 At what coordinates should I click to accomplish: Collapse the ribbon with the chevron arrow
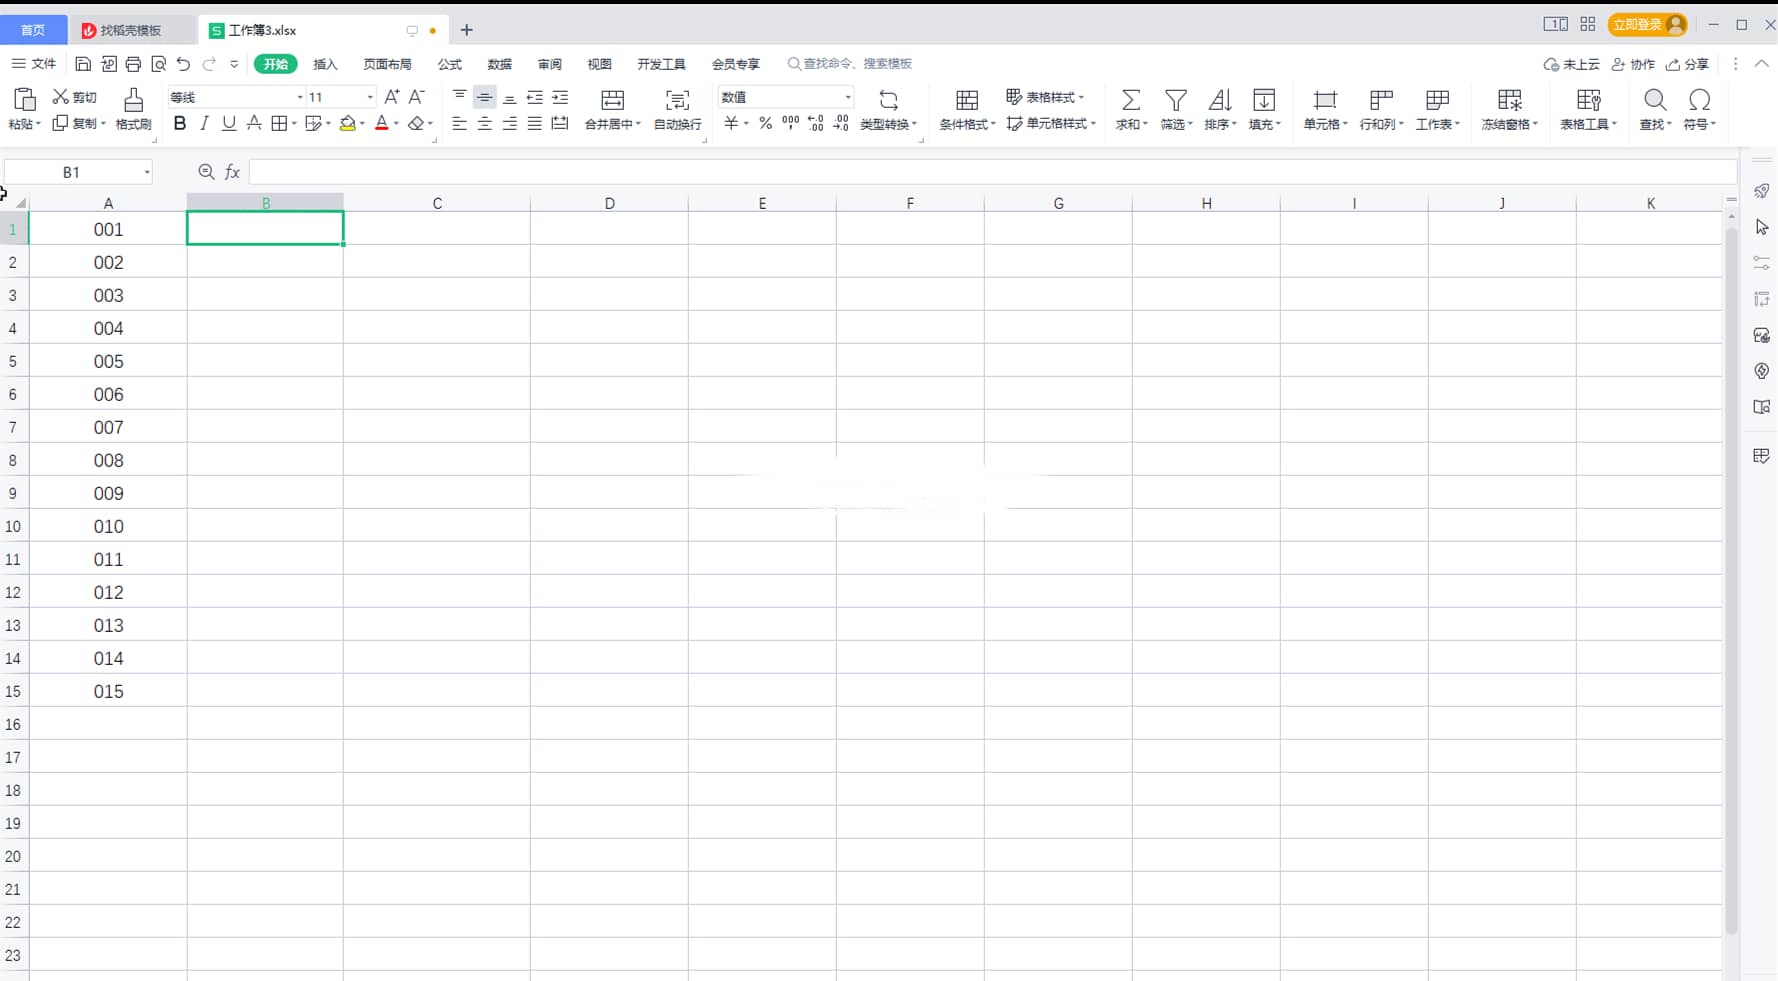[x=1762, y=63]
